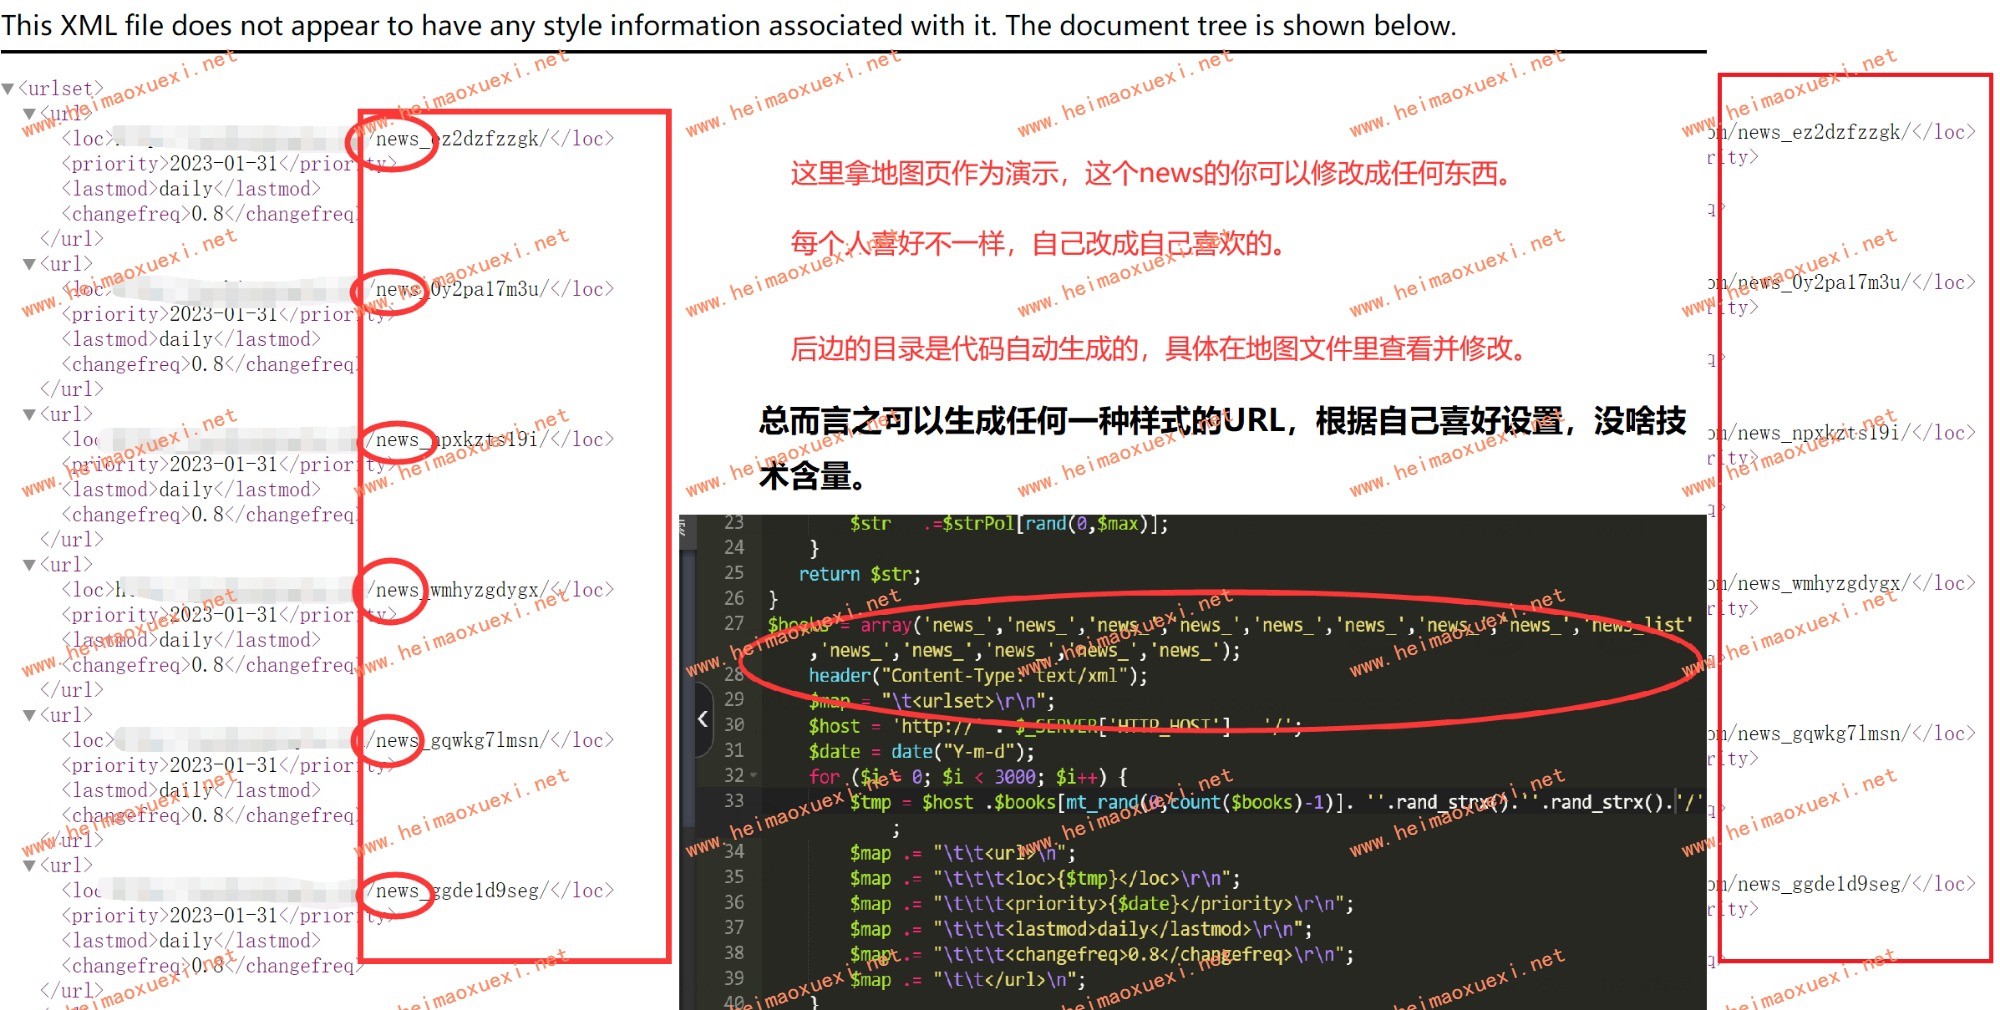The width and height of the screenshot is (2000, 1010).
Task: Click line number 23 in editor gutter
Action: [x=734, y=523]
